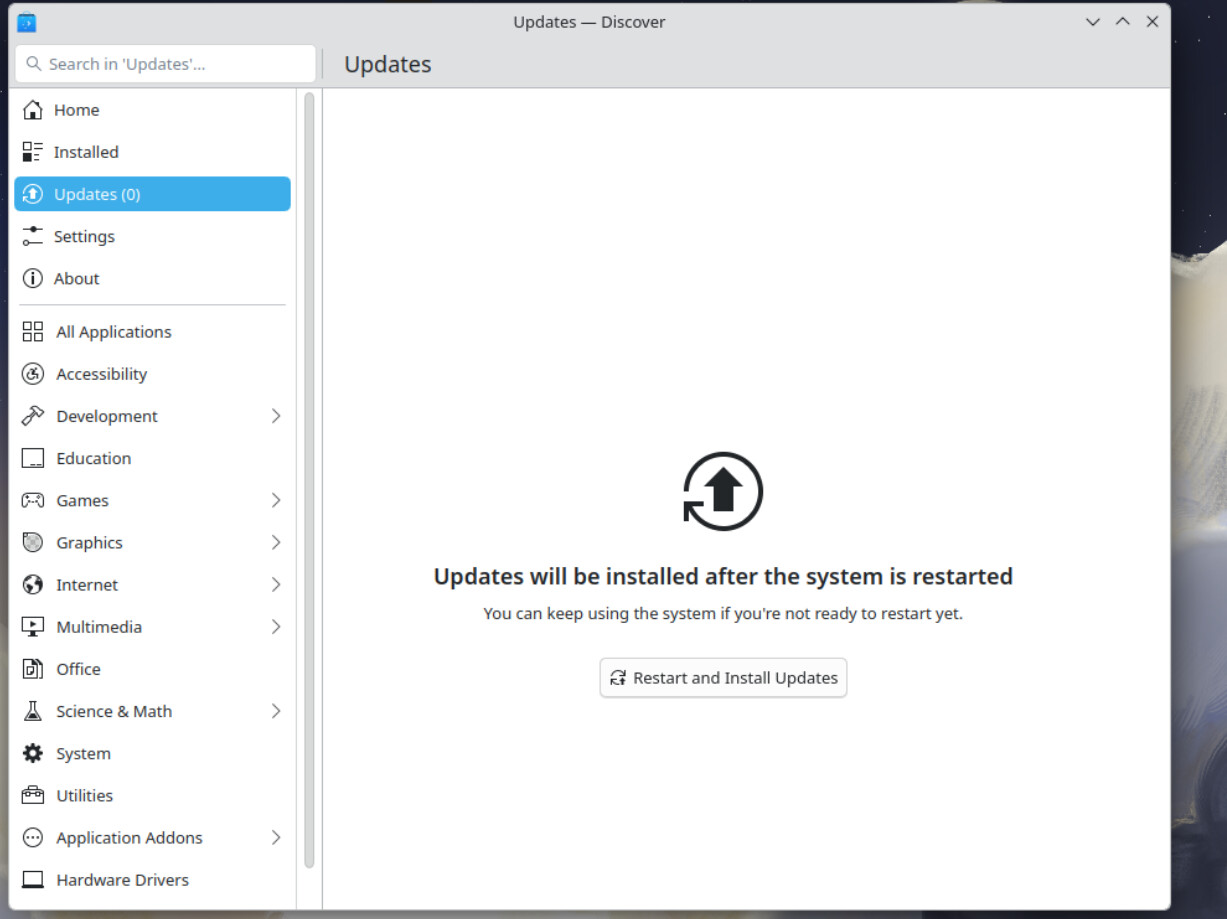
Task: Click the Internet globe icon
Action: coord(33,585)
